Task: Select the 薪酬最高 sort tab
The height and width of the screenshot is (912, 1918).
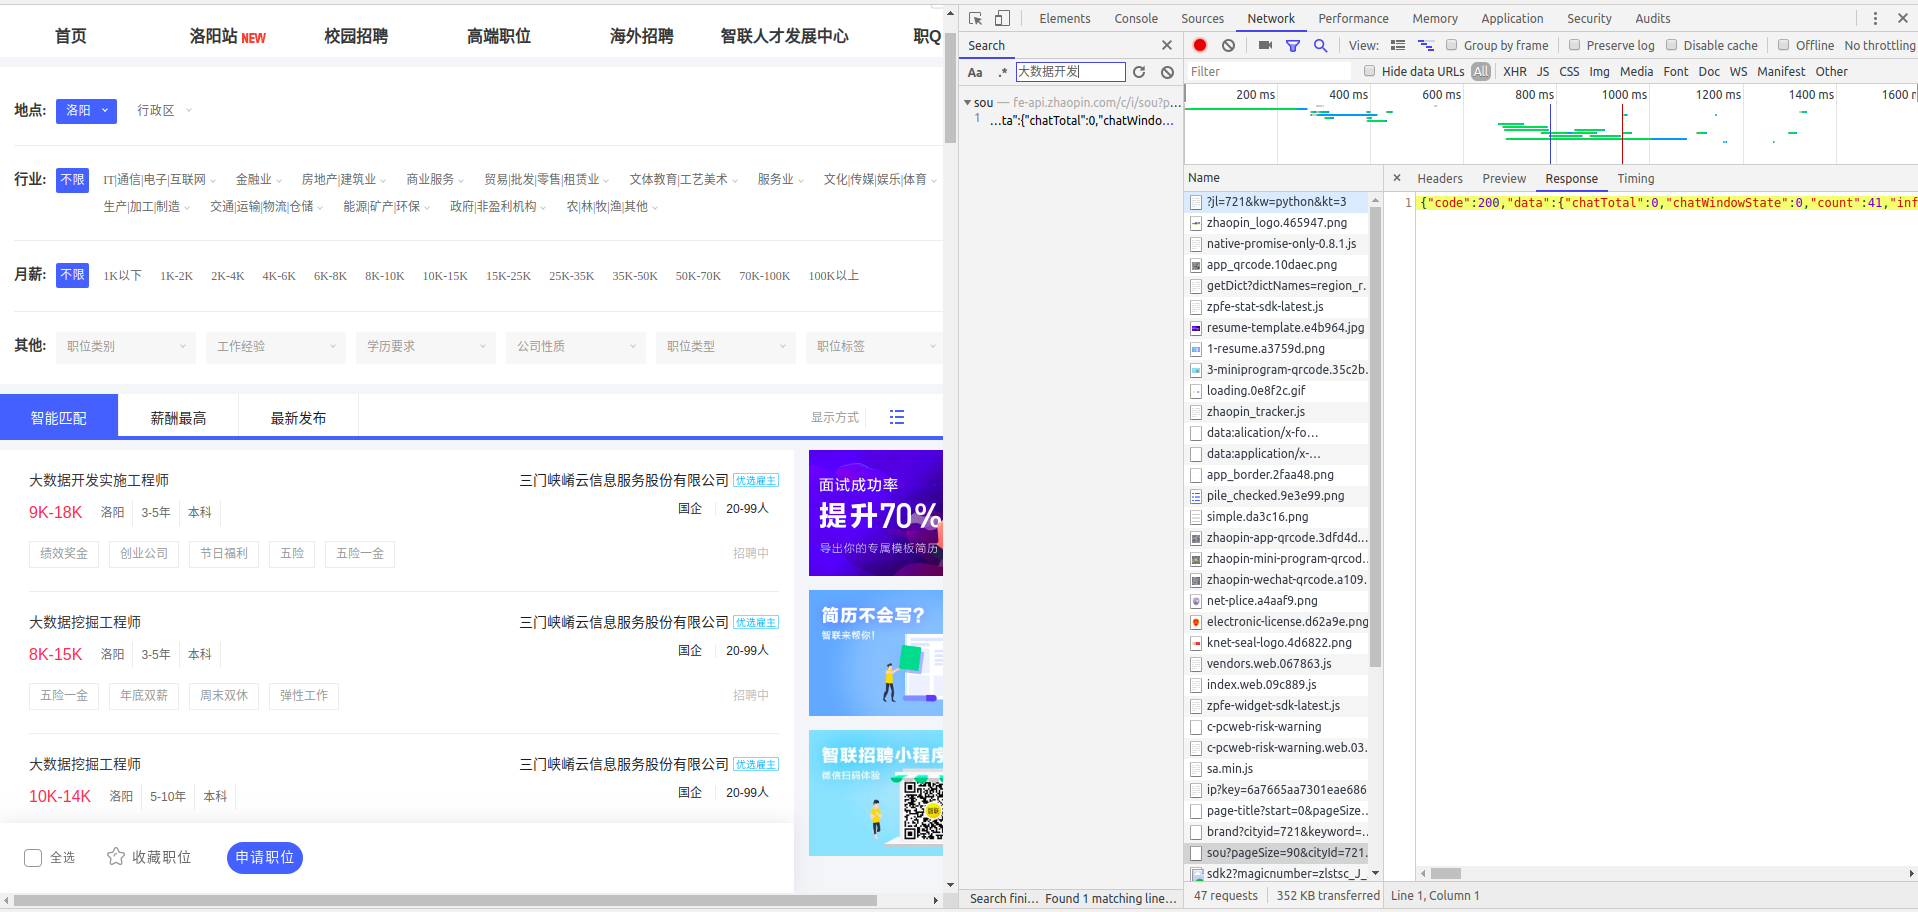Action: pyautogui.click(x=178, y=417)
